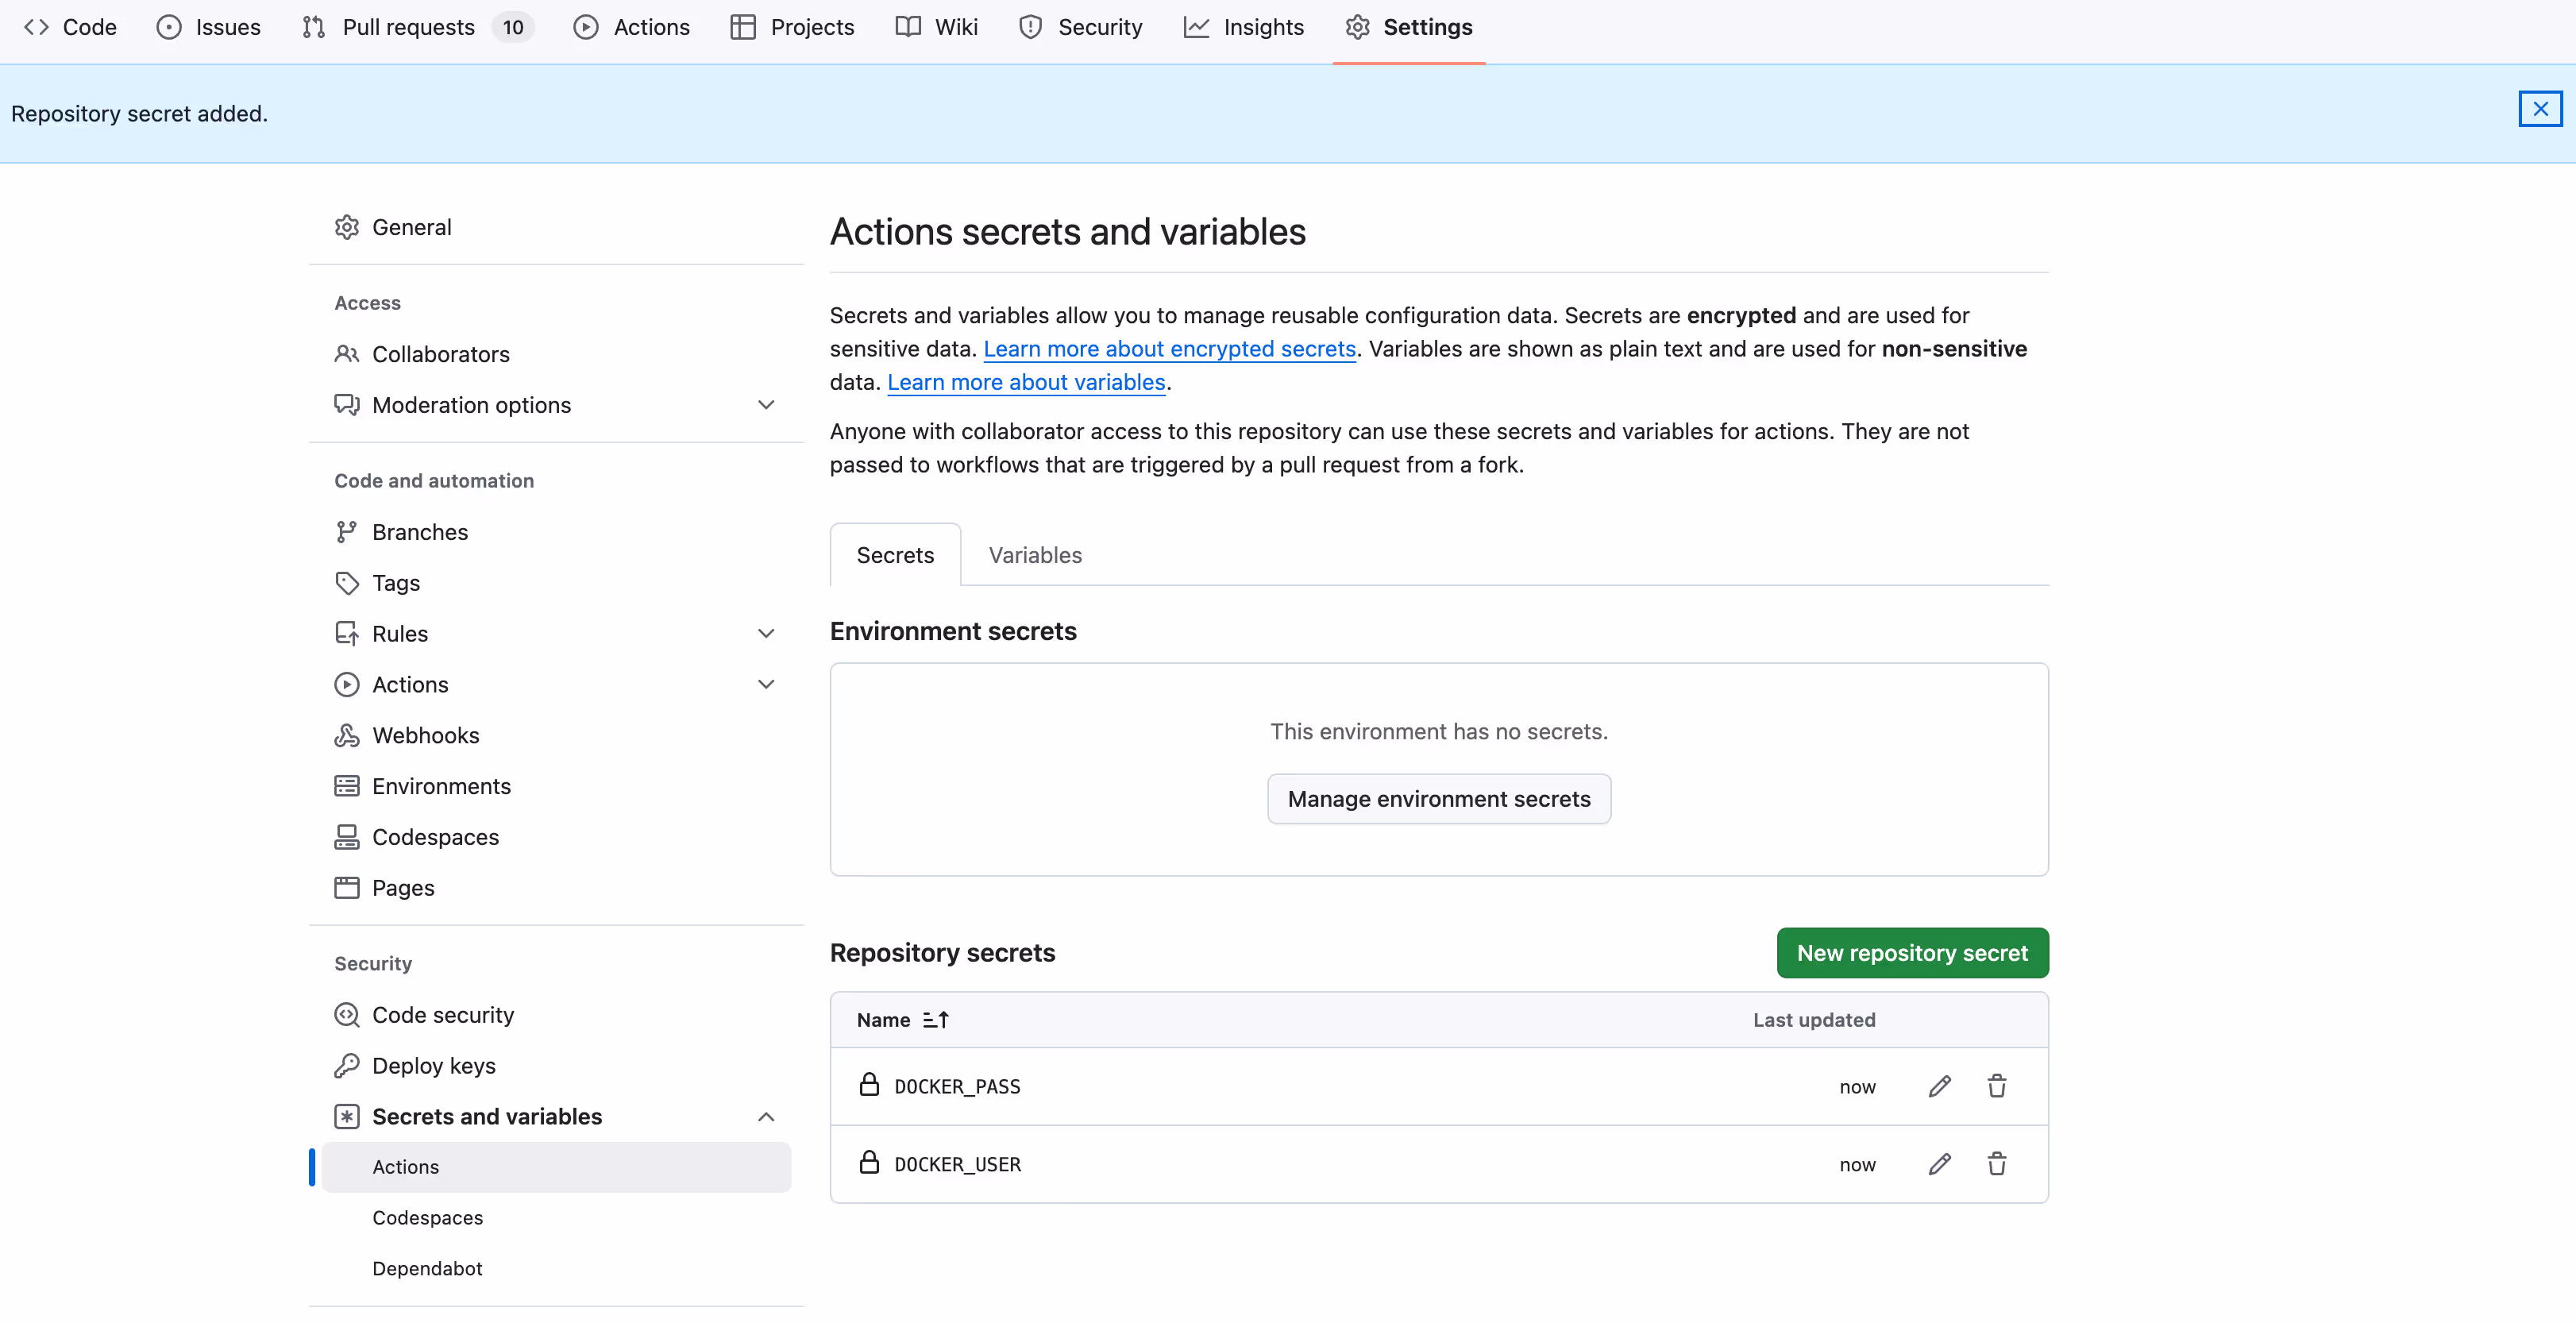Viewport: 2576px width, 1323px height.
Task: Click the pencil edit icon for DOCKER_PASS
Action: tap(1939, 1086)
